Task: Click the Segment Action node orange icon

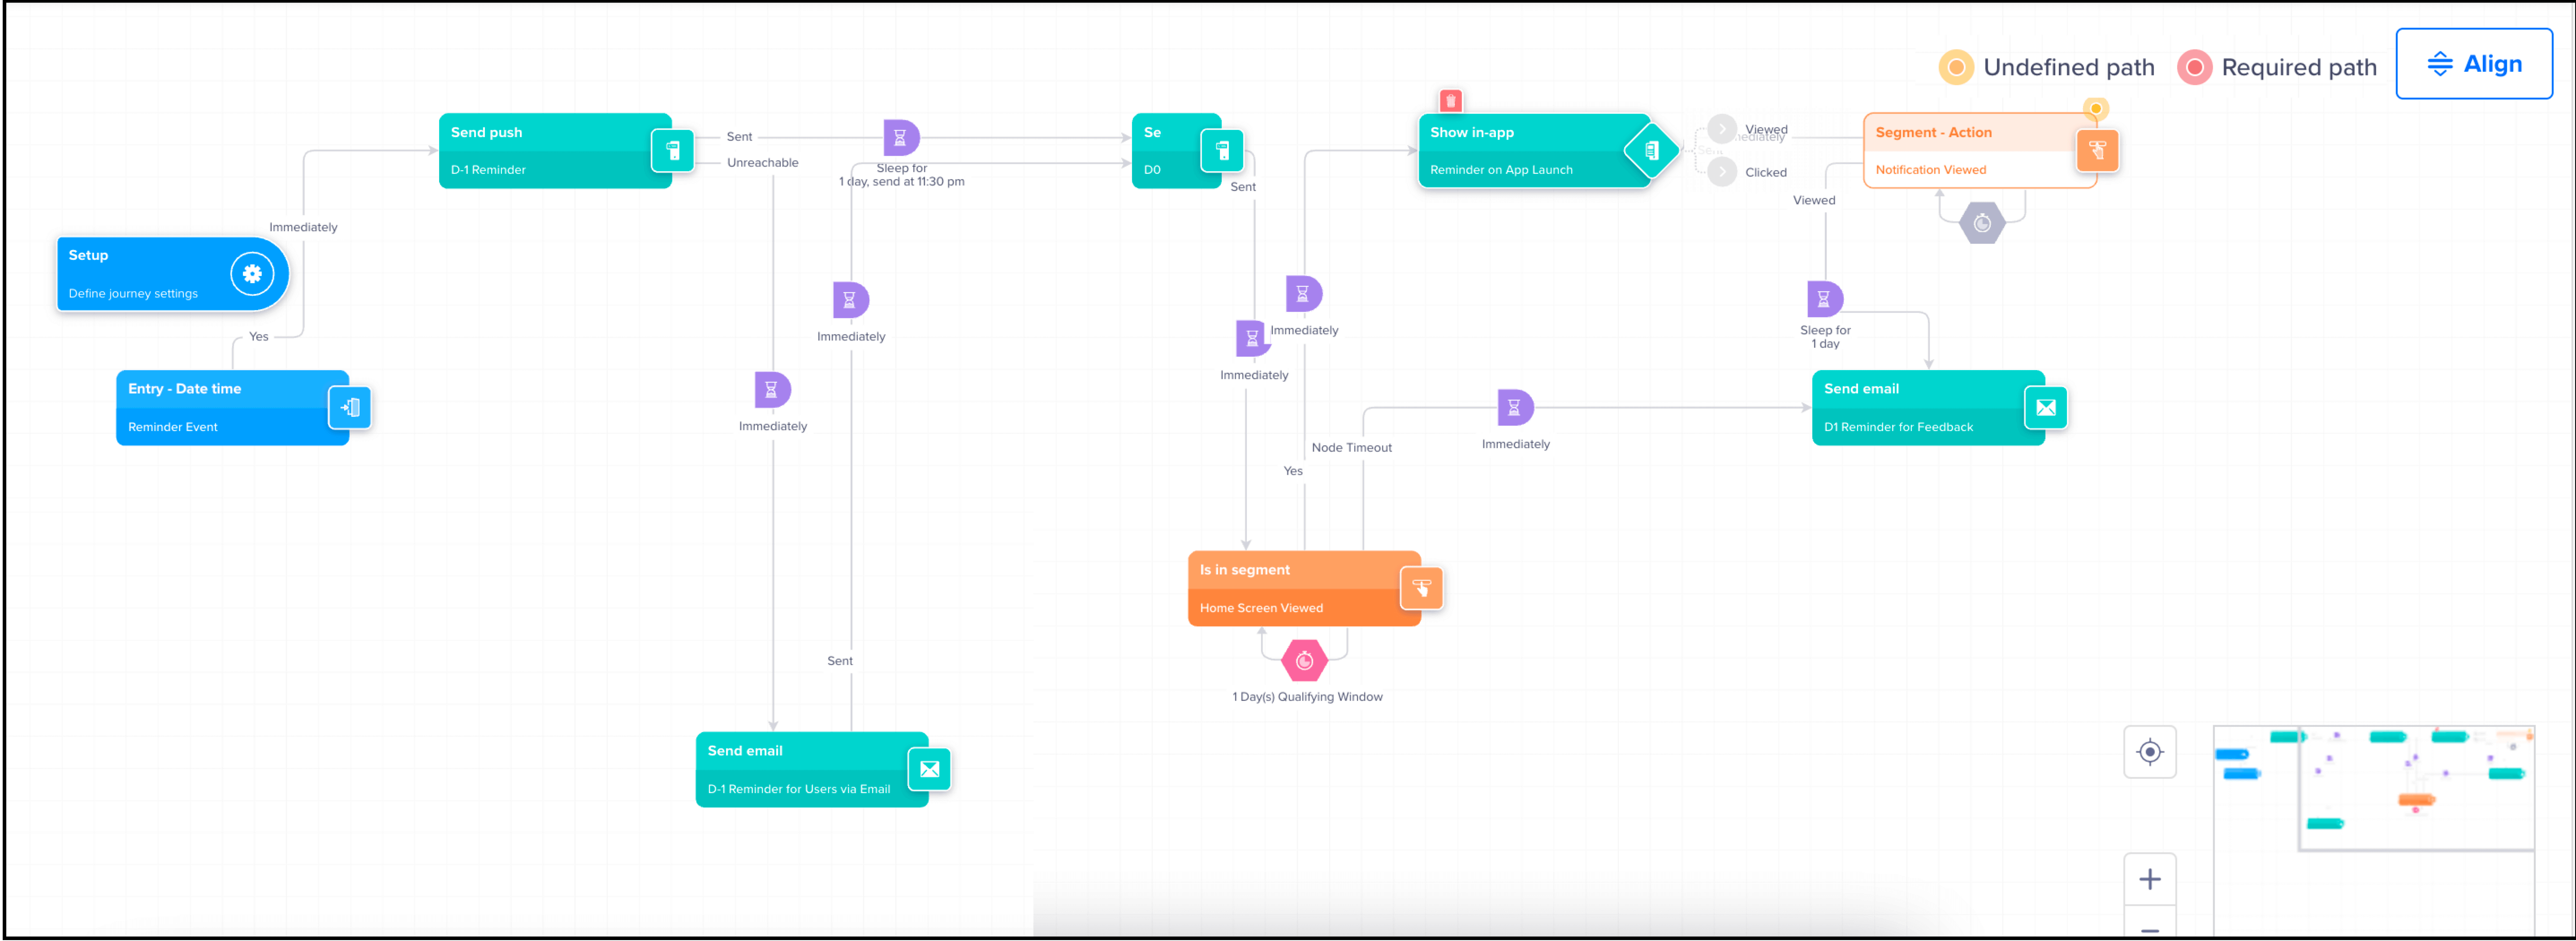Action: click(2097, 150)
